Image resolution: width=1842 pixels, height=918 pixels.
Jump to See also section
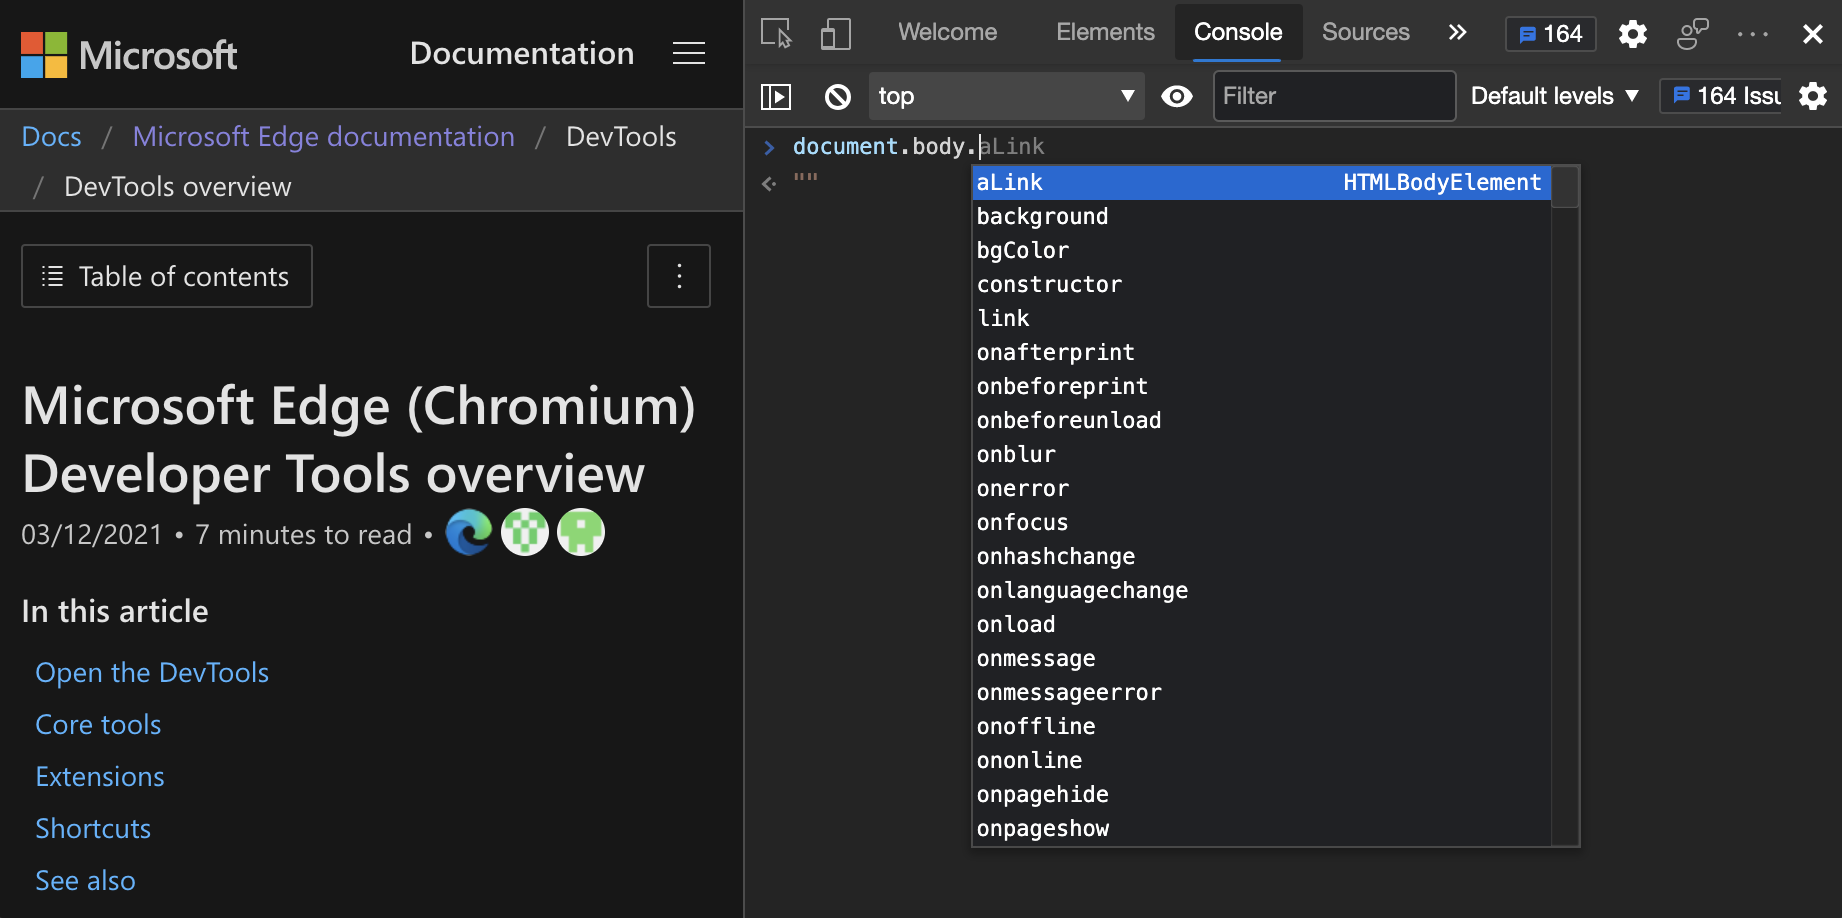point(85,881)
